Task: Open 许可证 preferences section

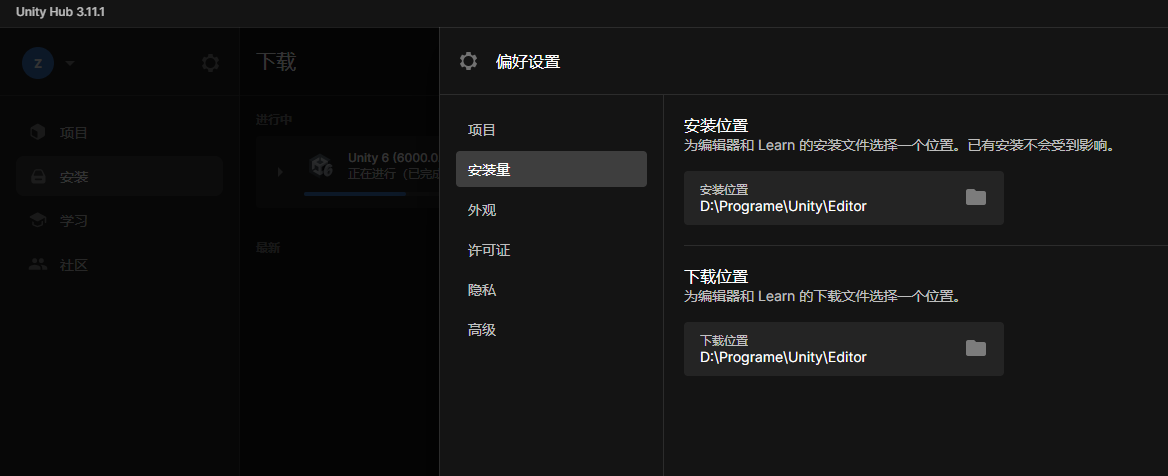Action: (x=551, y=250)
